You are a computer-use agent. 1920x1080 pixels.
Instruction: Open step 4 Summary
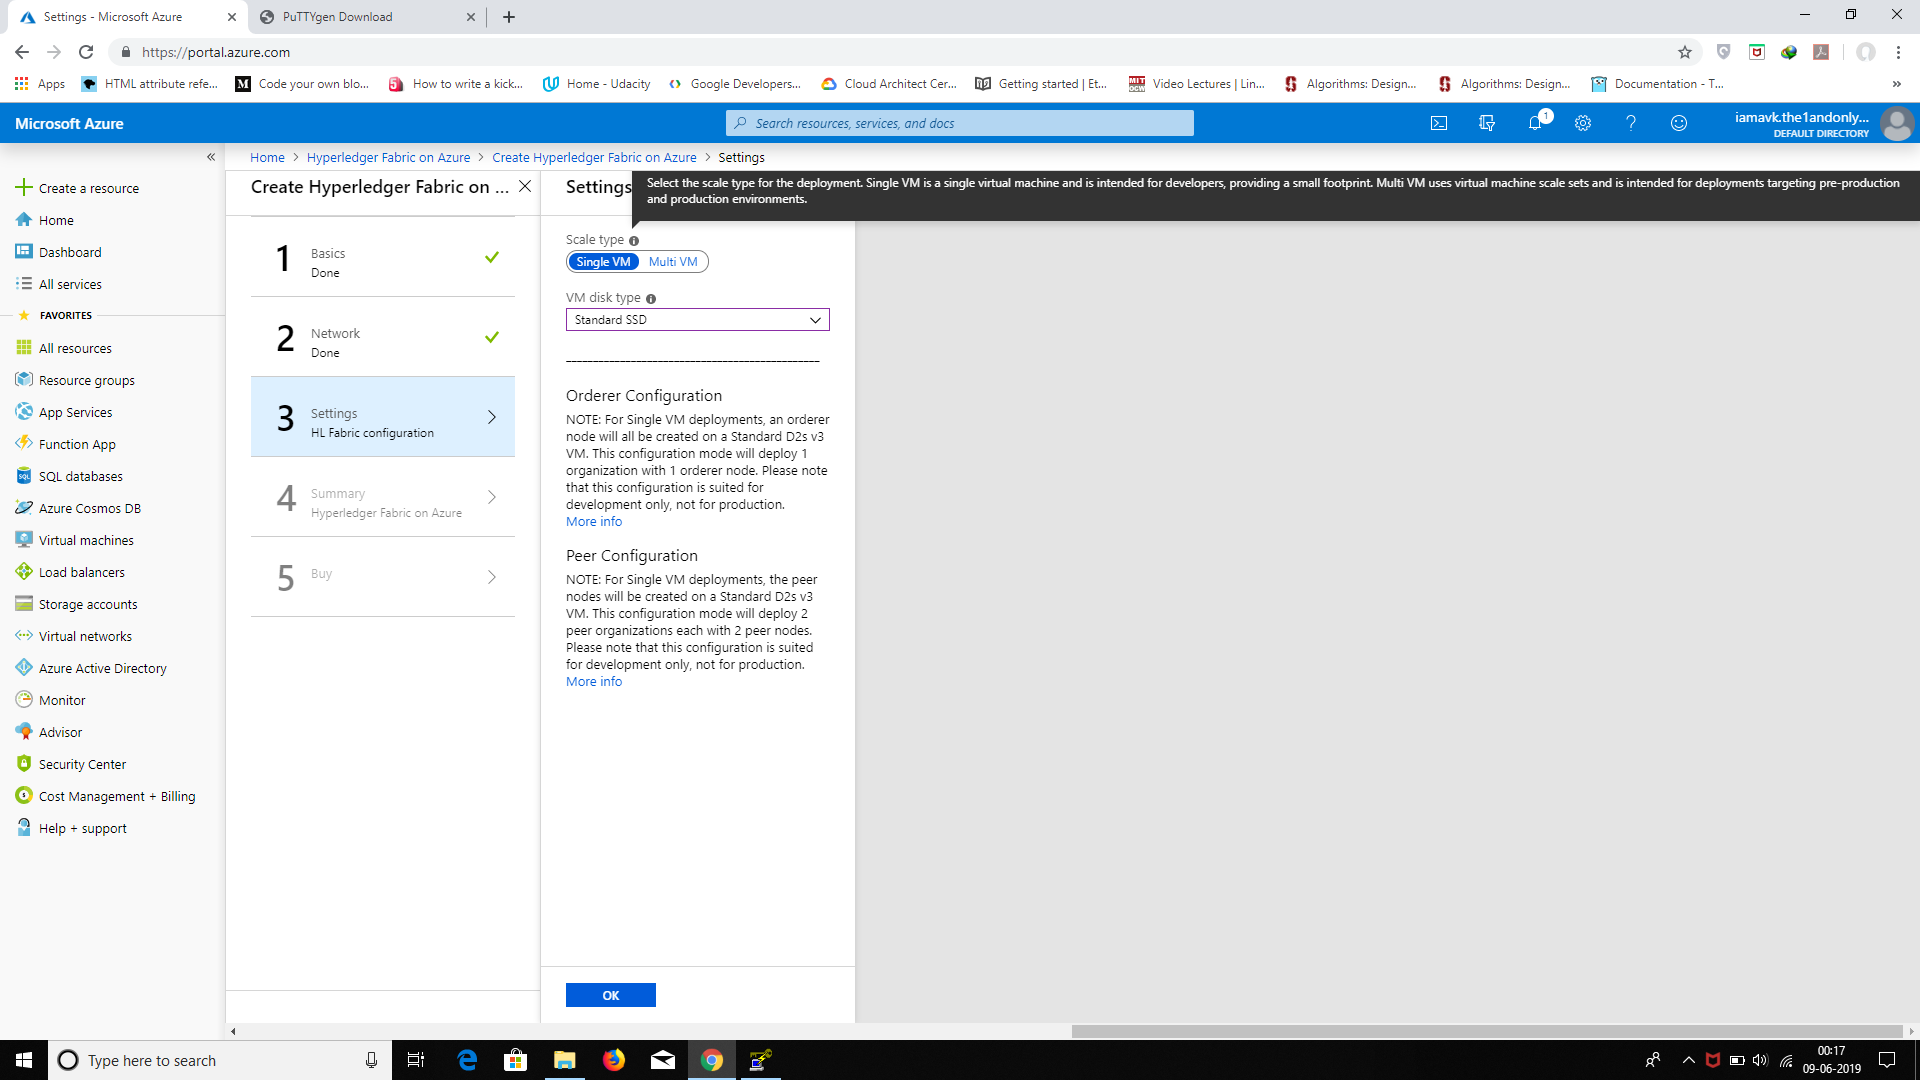(x=383, y=497)
